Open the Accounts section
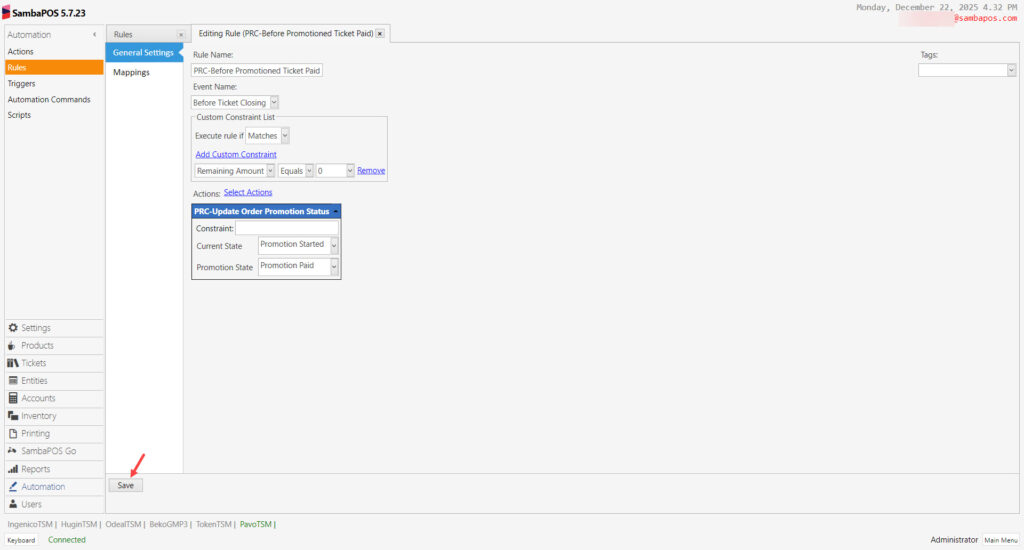The height and width of the screenshot is (550, 1024). (x=38, y=398)
